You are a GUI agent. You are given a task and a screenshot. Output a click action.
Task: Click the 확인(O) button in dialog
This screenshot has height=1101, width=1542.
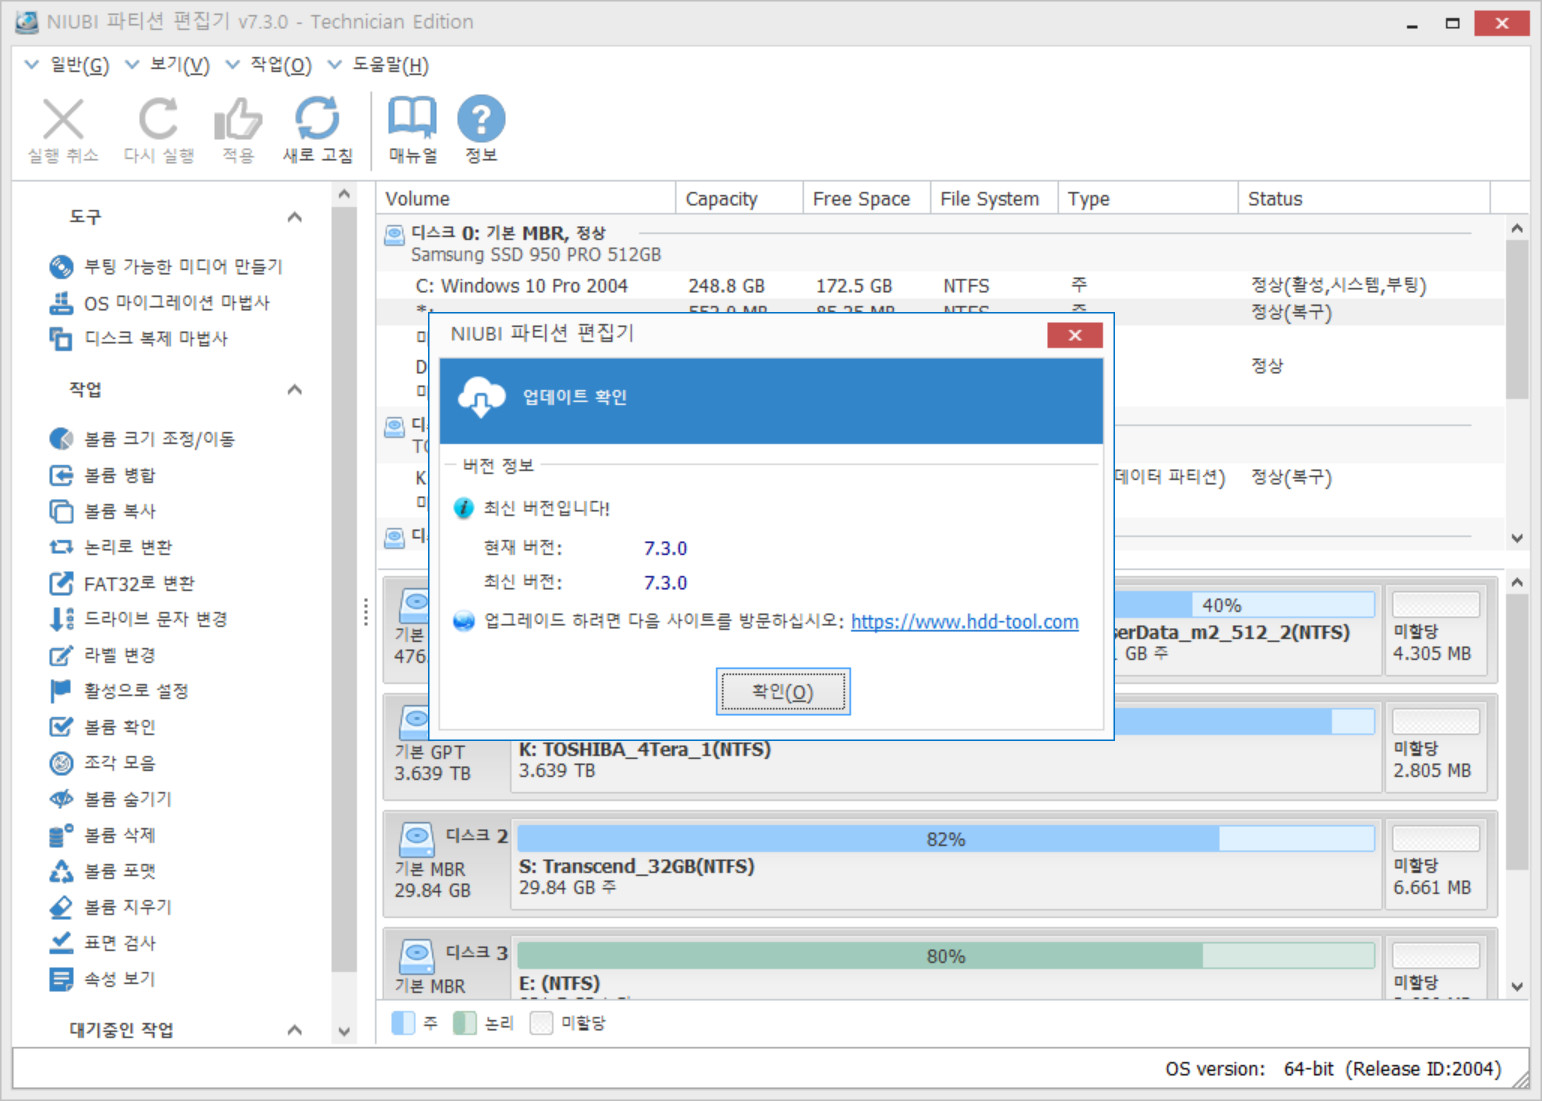pos(783,691)
